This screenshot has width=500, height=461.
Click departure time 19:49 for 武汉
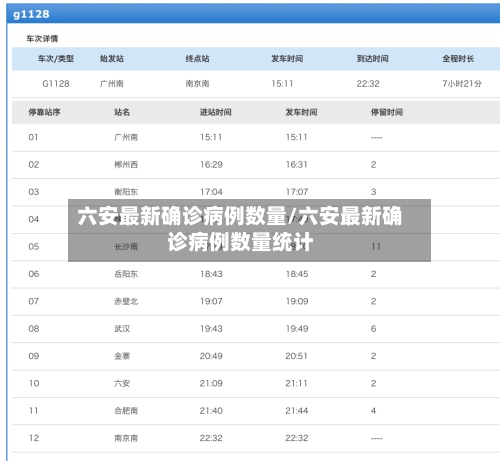297,328
